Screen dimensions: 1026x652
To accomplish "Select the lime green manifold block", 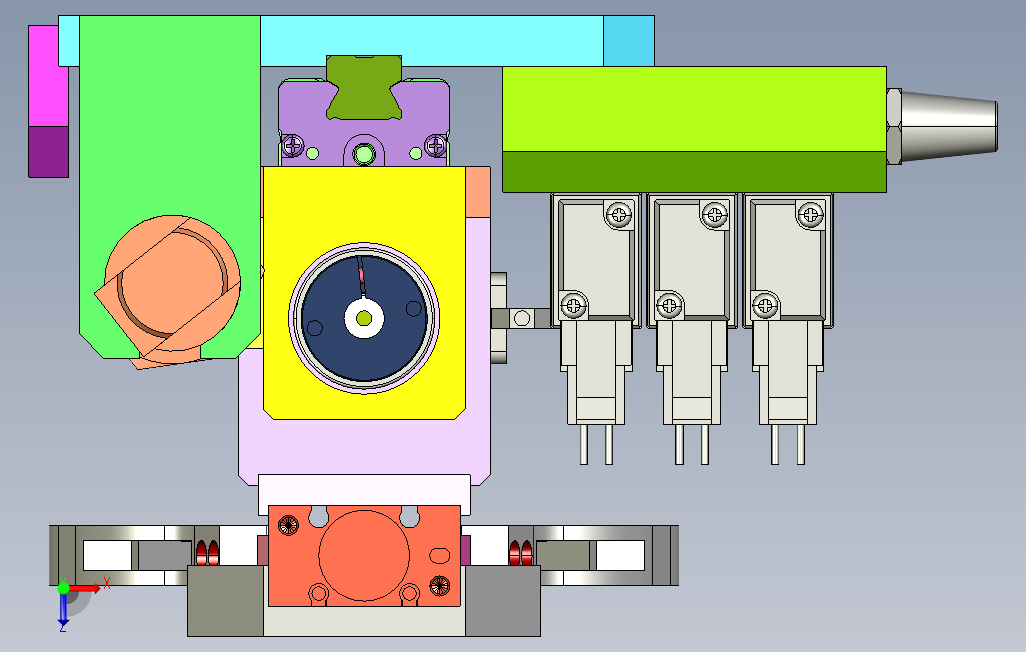I will click(x=694, y=109).
